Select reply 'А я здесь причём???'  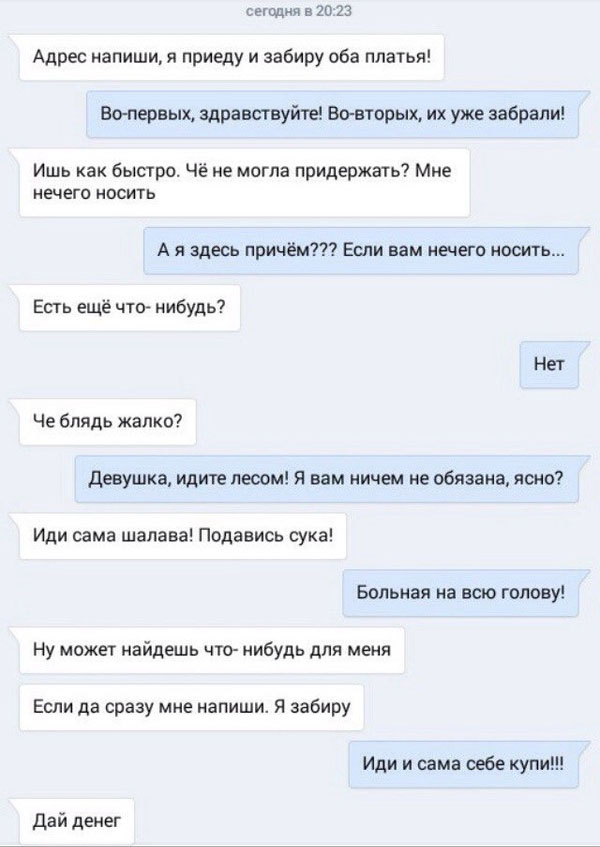361,251
